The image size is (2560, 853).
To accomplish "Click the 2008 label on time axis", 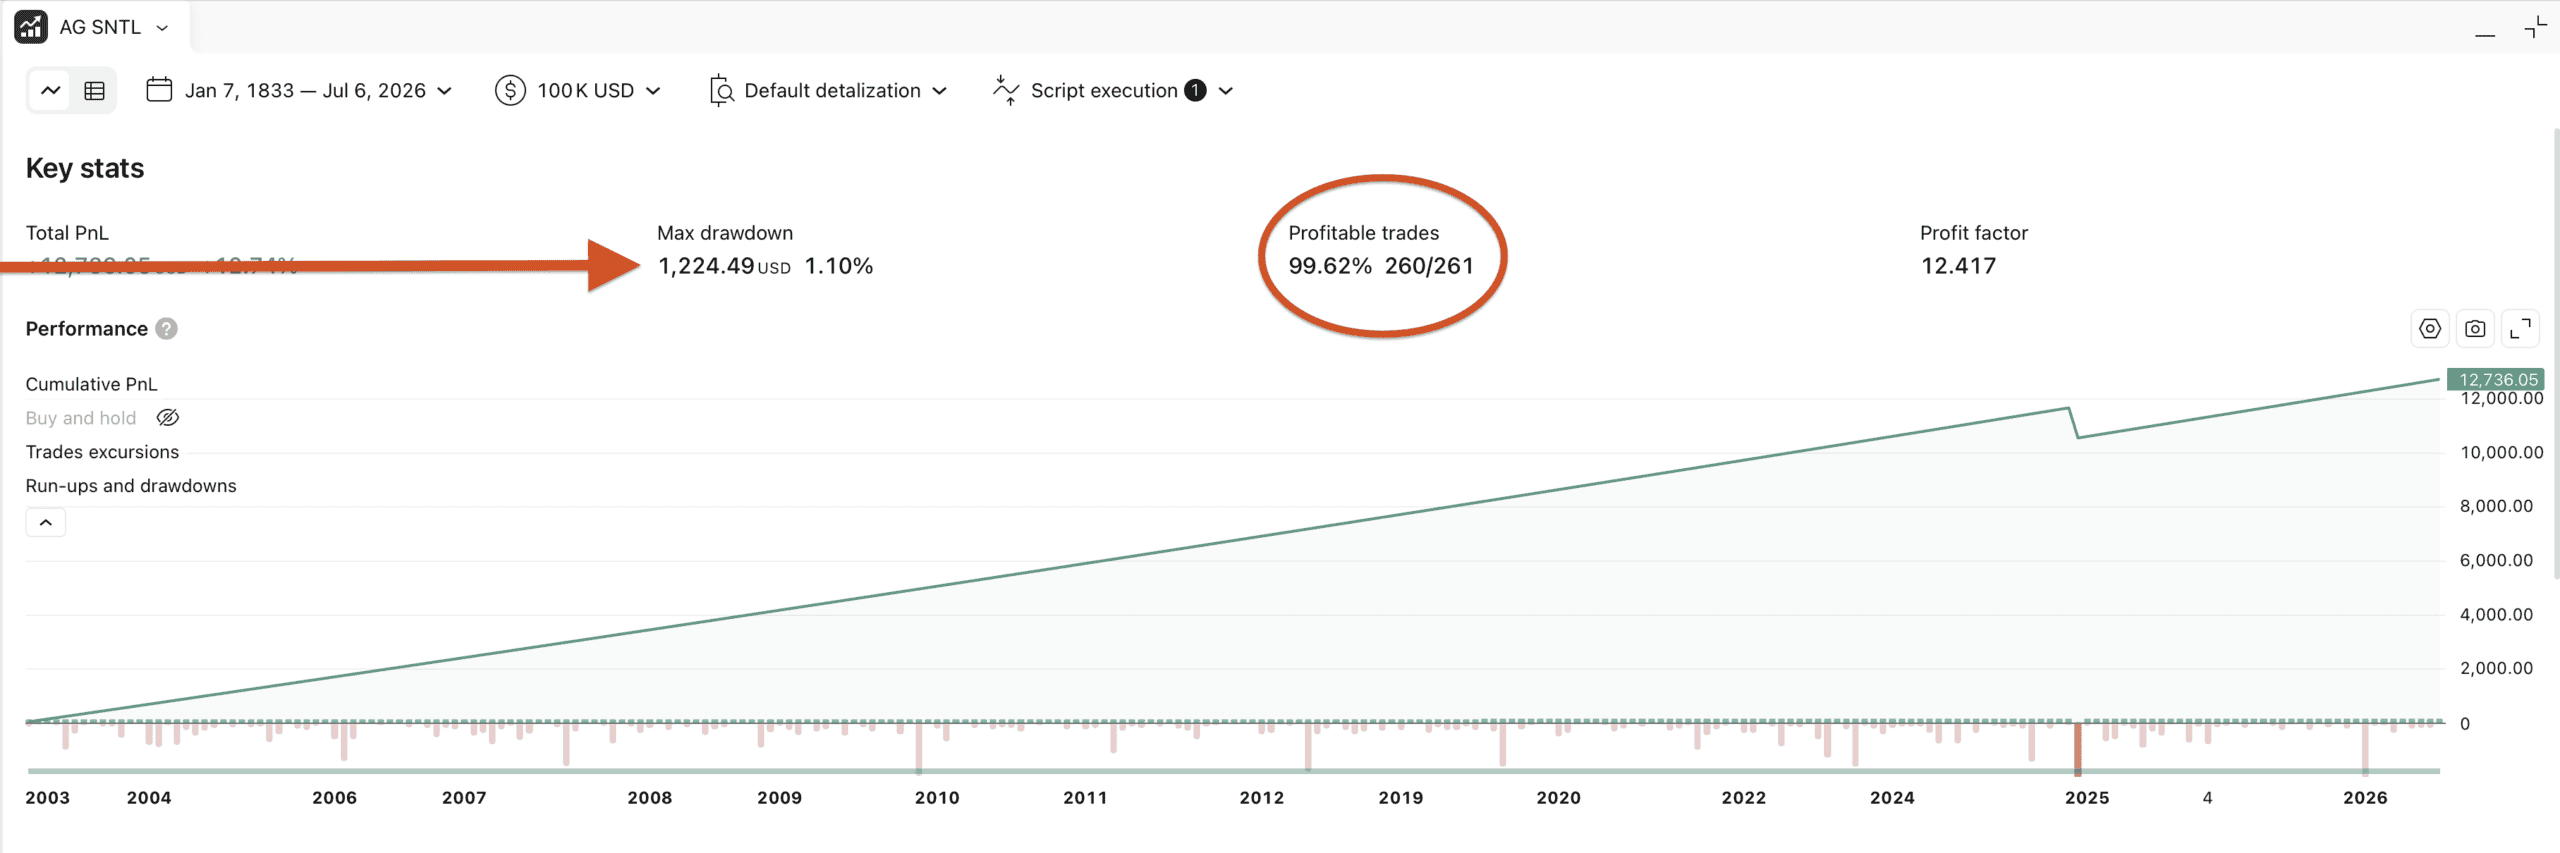I will (x=650, y=798).
